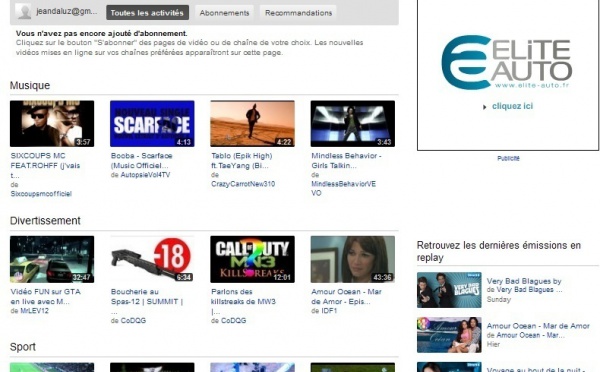This screenshot has height=372, width=600.
Task: Visit the CrazyCarrotNew310 channel link
Action: pos(243,184)
